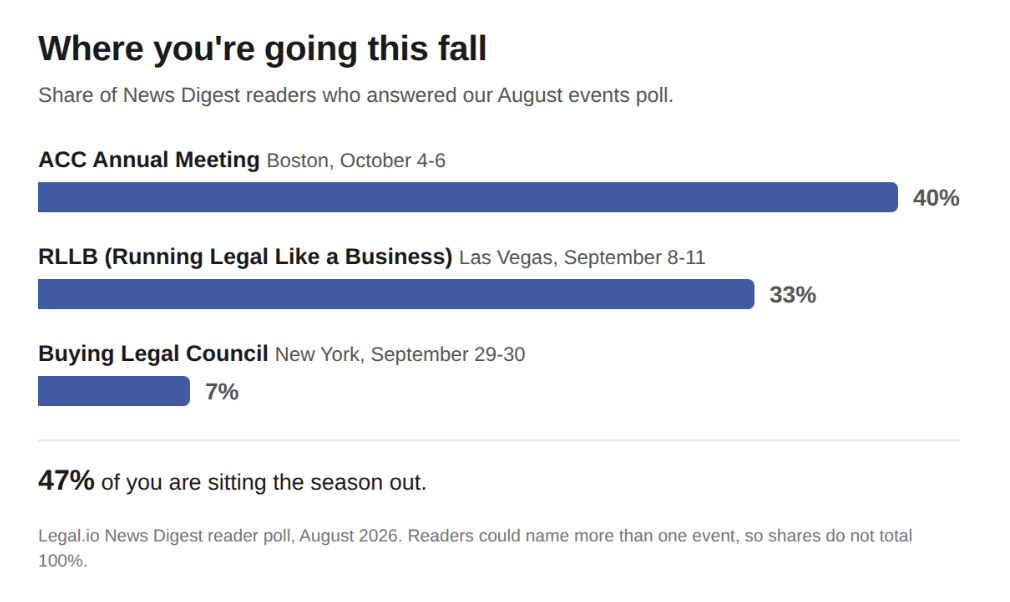Select the poll subtitle about August events

(x=356, y=95)
